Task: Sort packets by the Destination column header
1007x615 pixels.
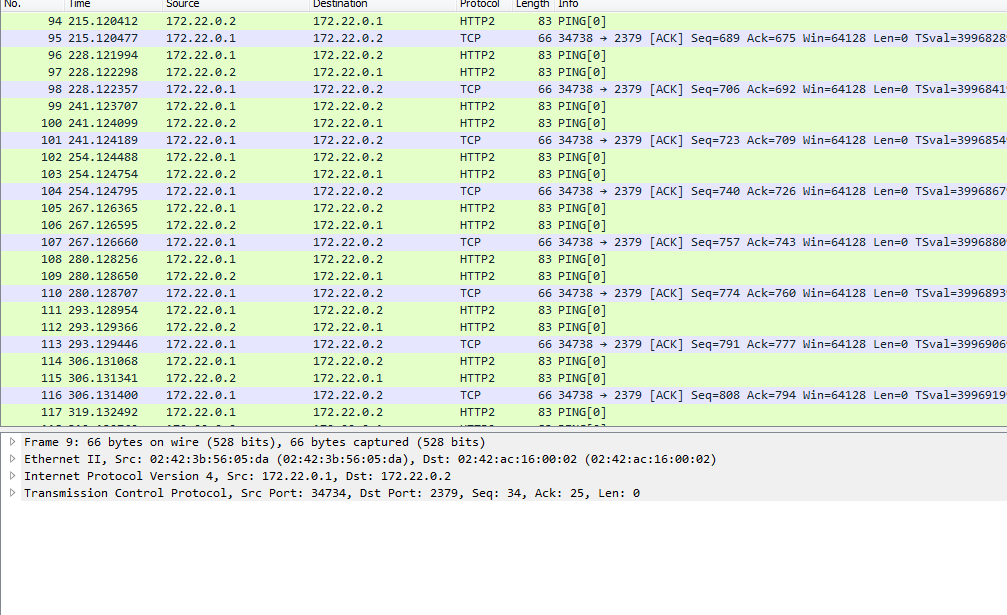Action: [382, 4]
